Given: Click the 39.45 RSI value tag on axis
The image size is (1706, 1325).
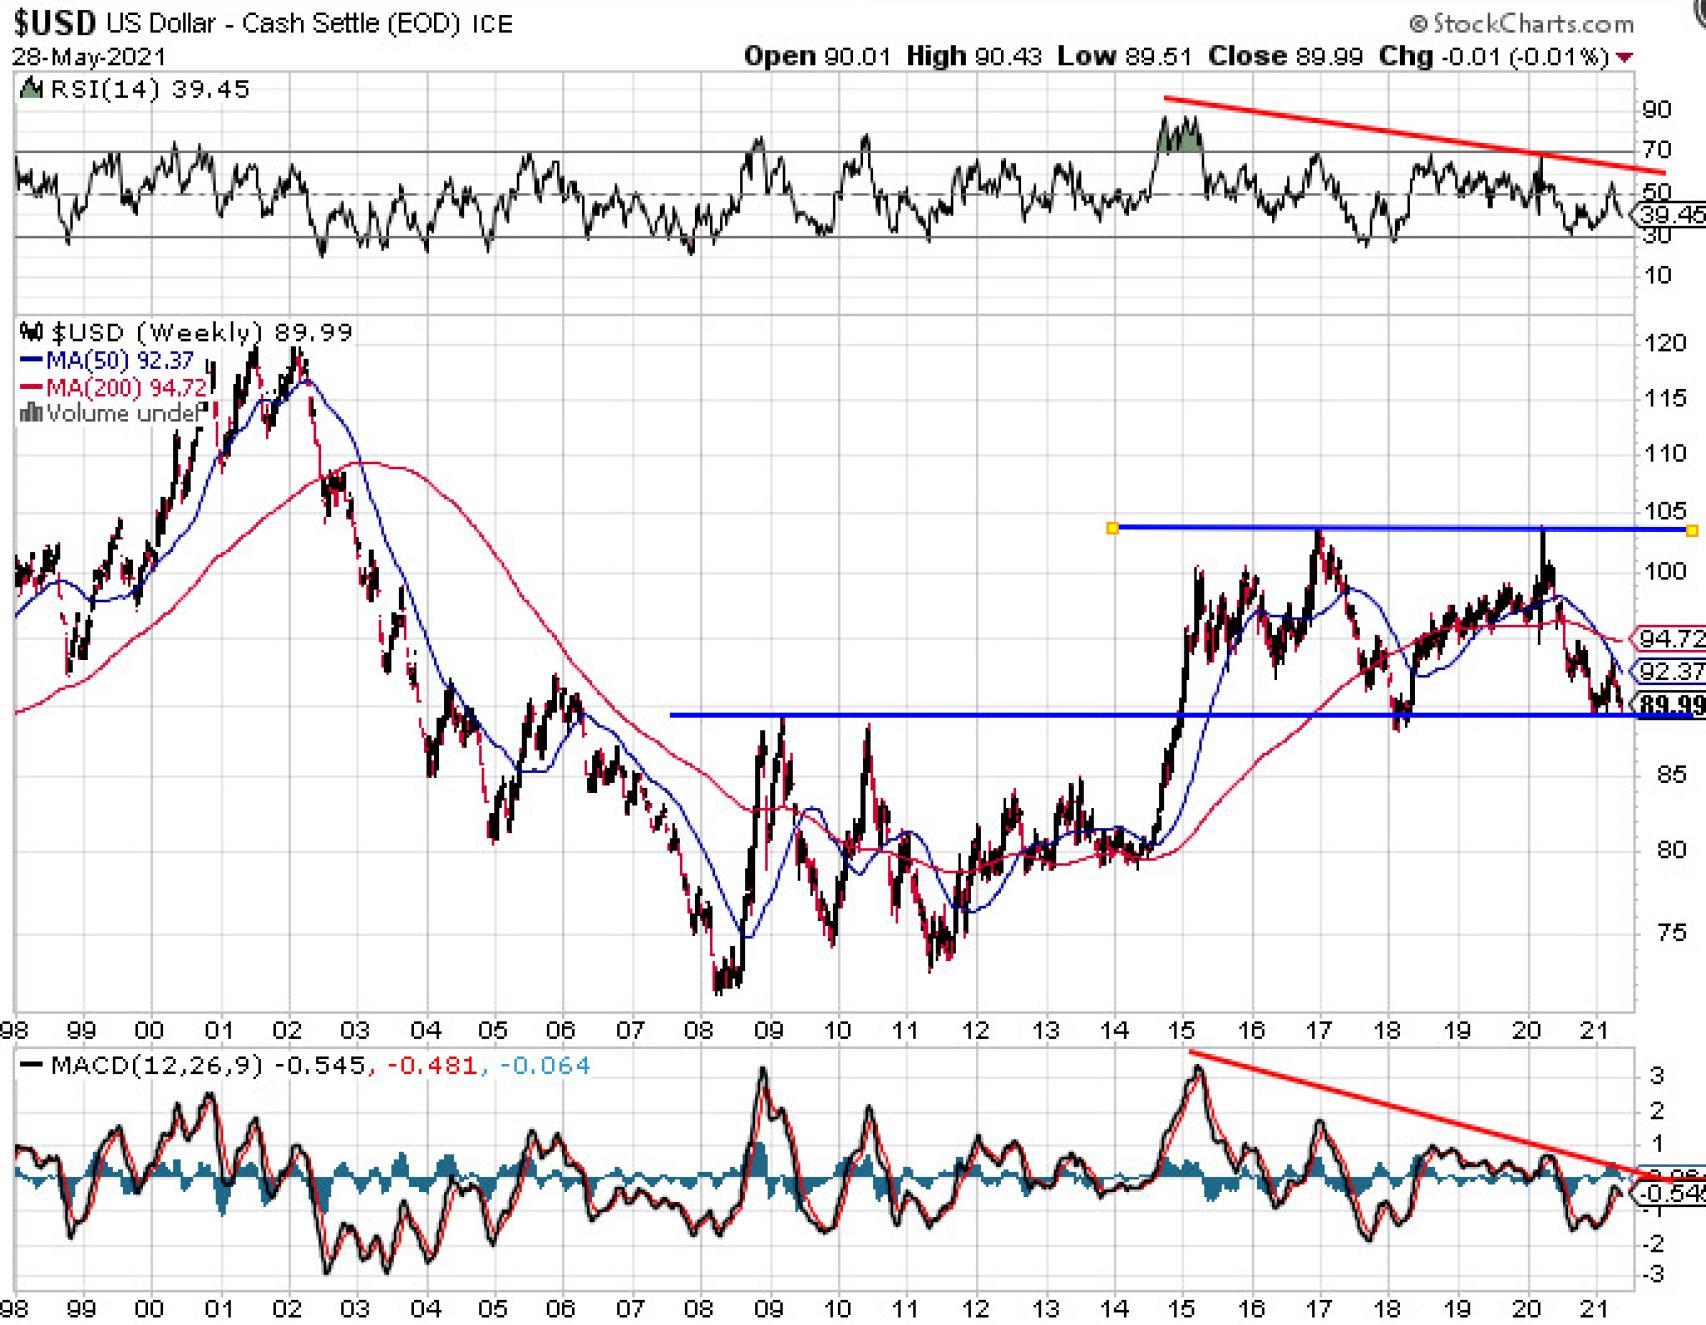Looking at the screenshot, I should coord(1671,214).
